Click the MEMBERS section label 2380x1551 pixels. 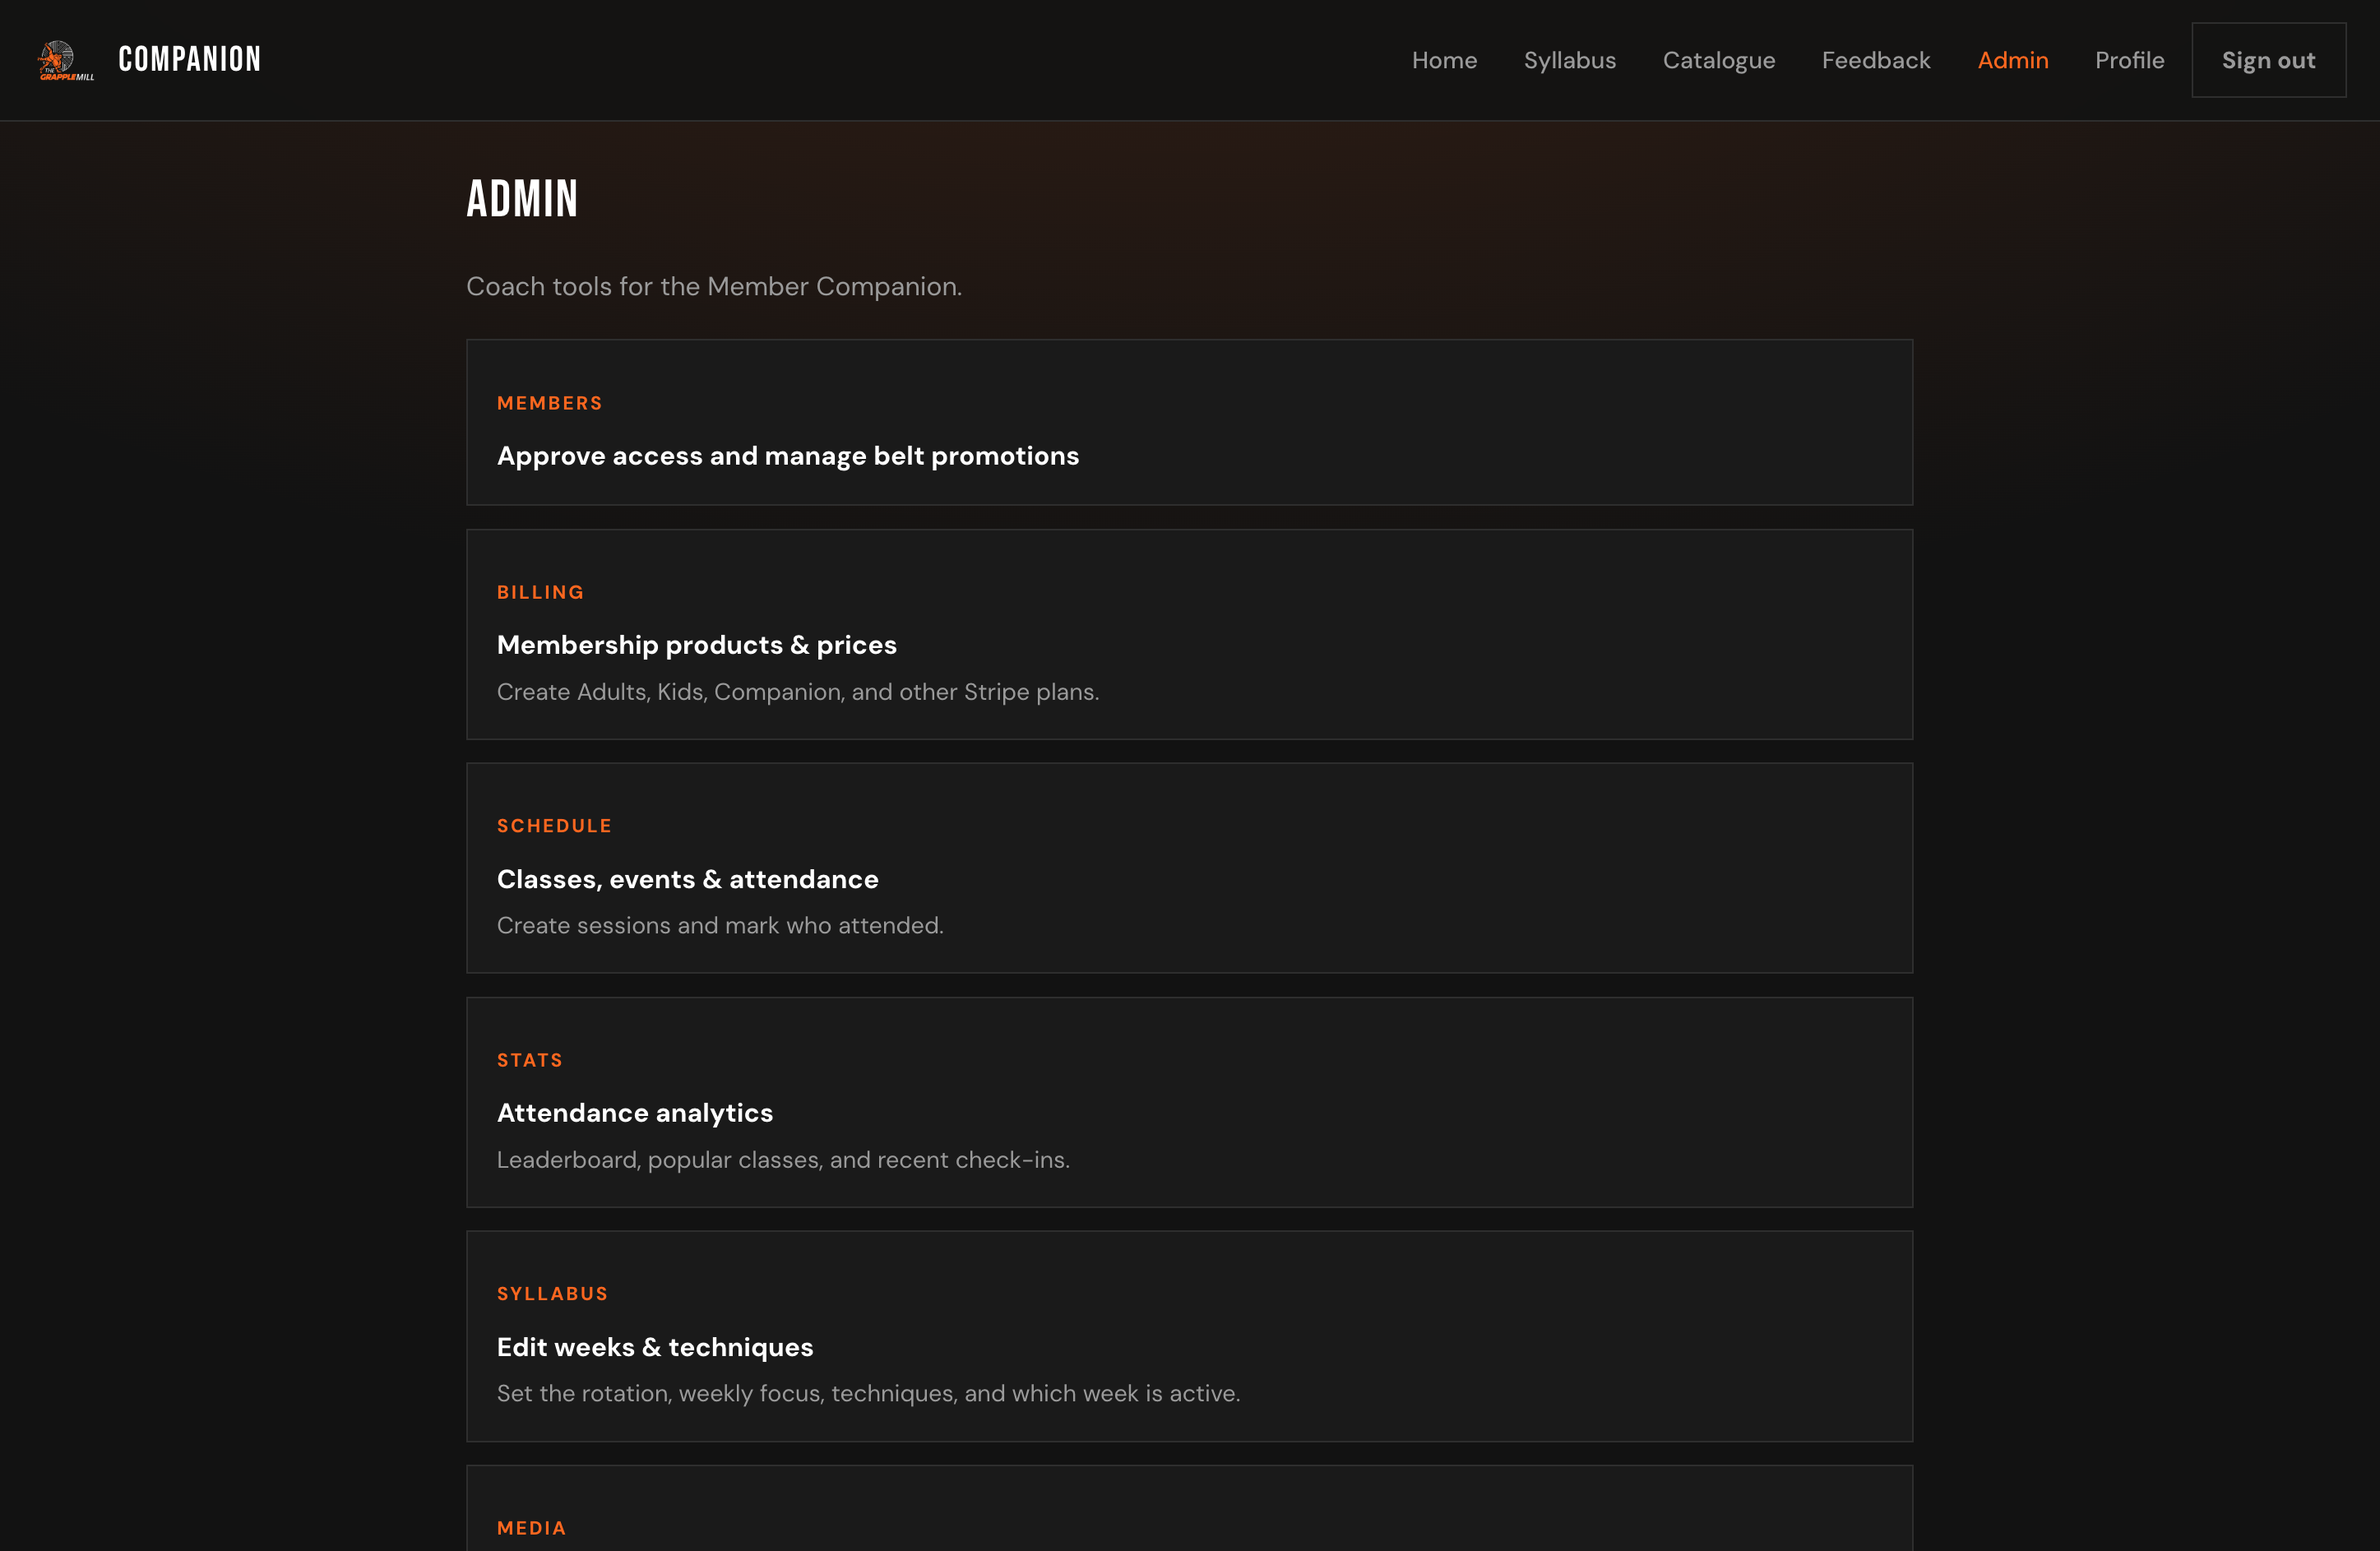click(x=549, y=403)
